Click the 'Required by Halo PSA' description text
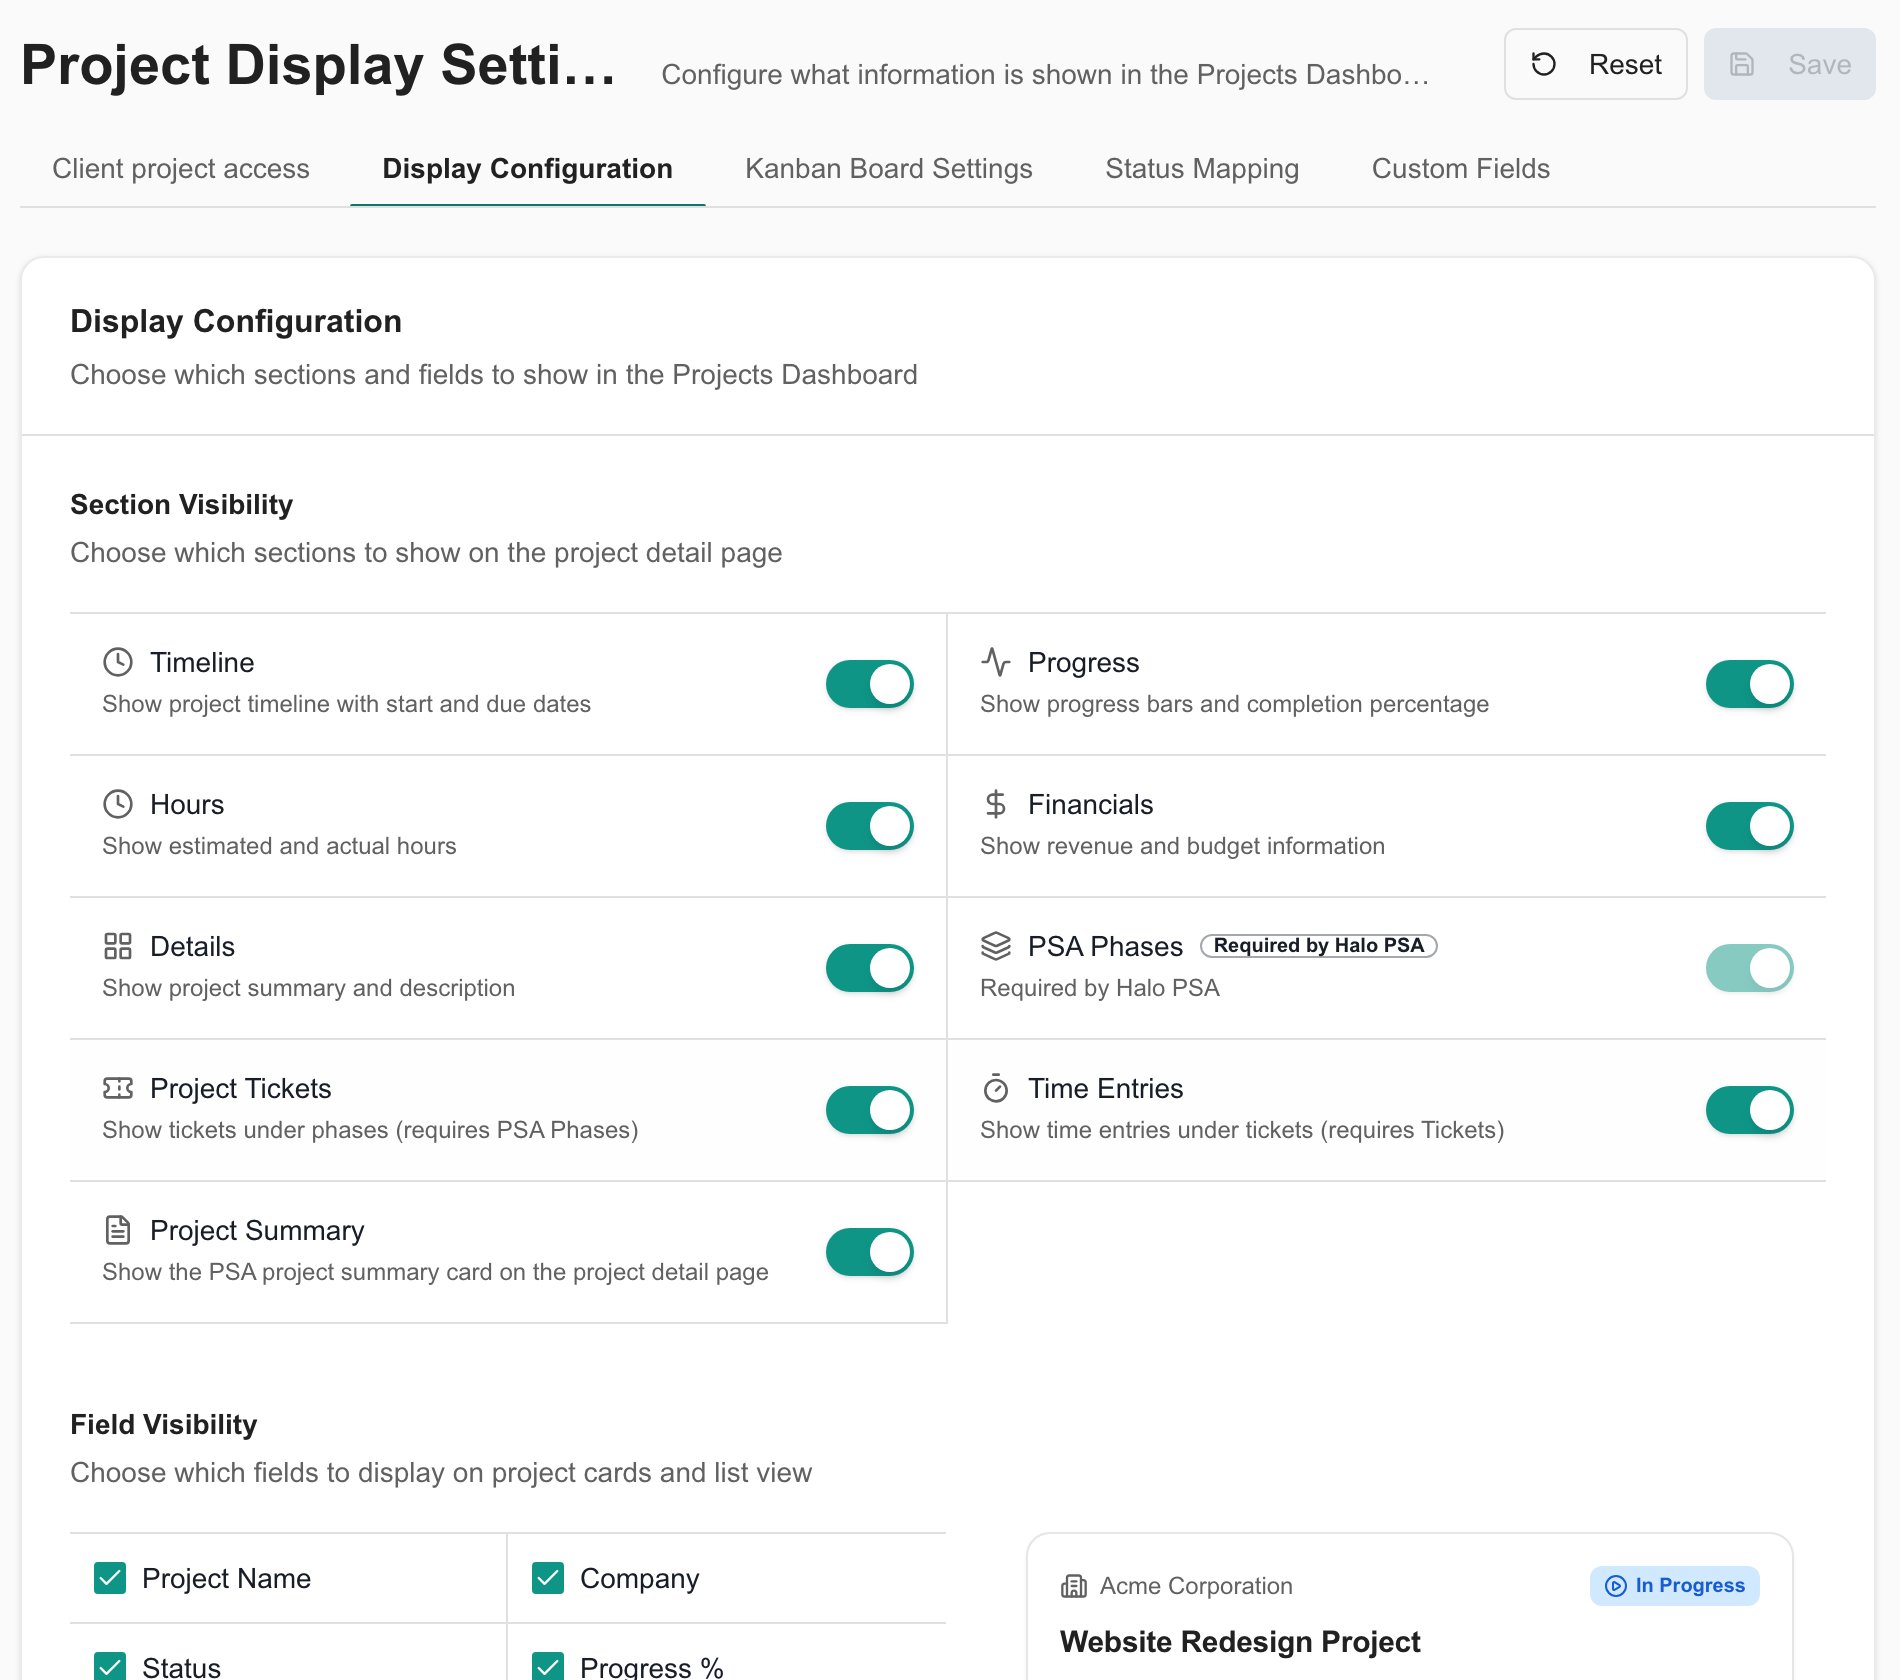This screenshot has height=1680, width=1900. (1100, 988)
